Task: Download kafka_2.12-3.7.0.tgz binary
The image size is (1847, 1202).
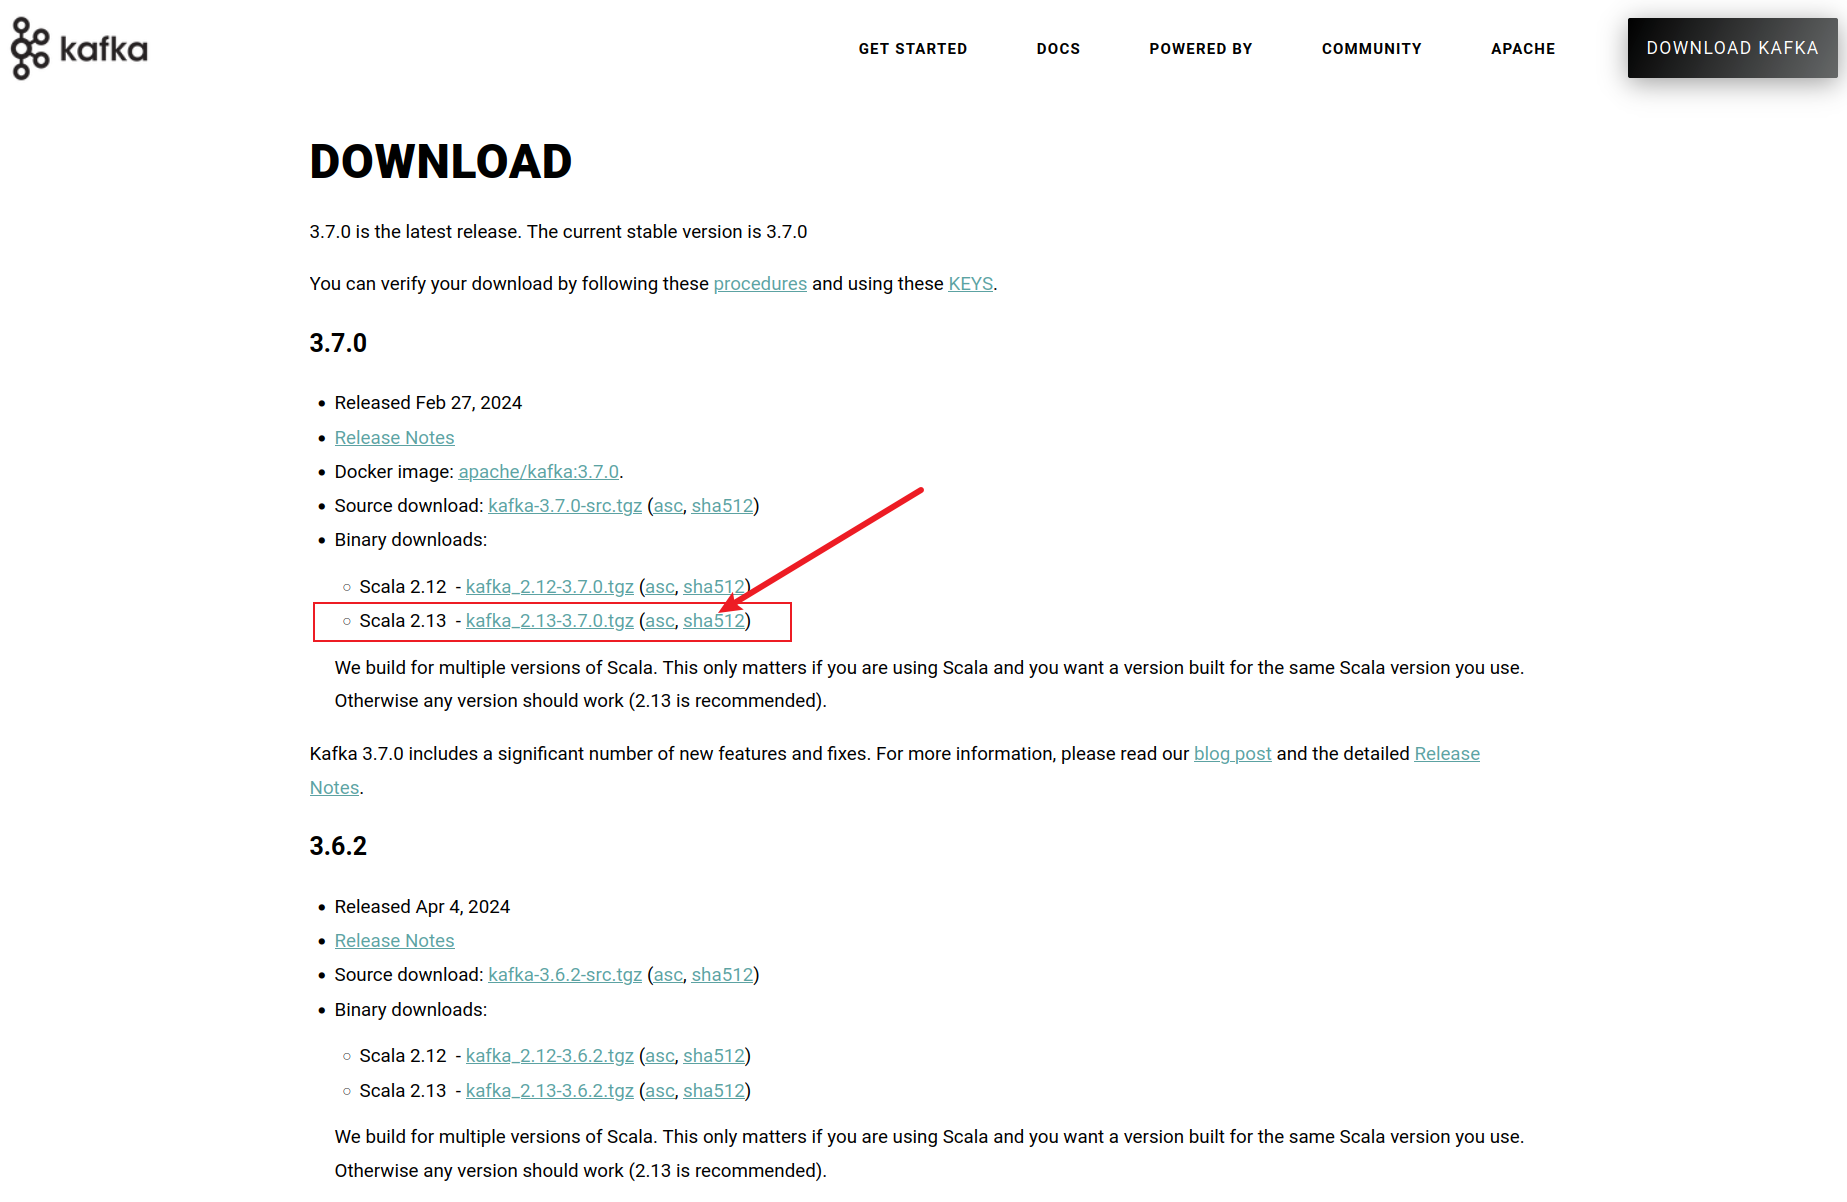Action: 549,587
